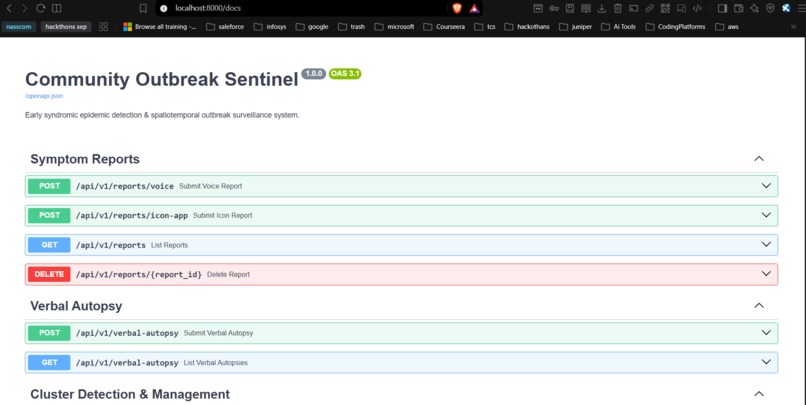Generate QR code with QR icon
Screen dimensions: 806x405
point(665,8)
